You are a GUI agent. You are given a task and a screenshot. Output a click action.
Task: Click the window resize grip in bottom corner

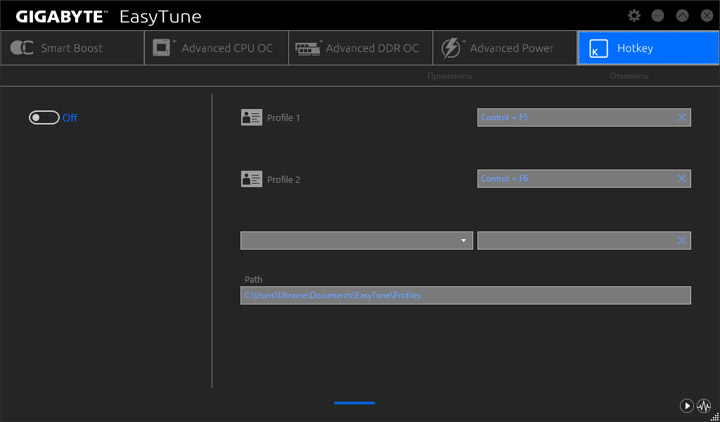716,417
